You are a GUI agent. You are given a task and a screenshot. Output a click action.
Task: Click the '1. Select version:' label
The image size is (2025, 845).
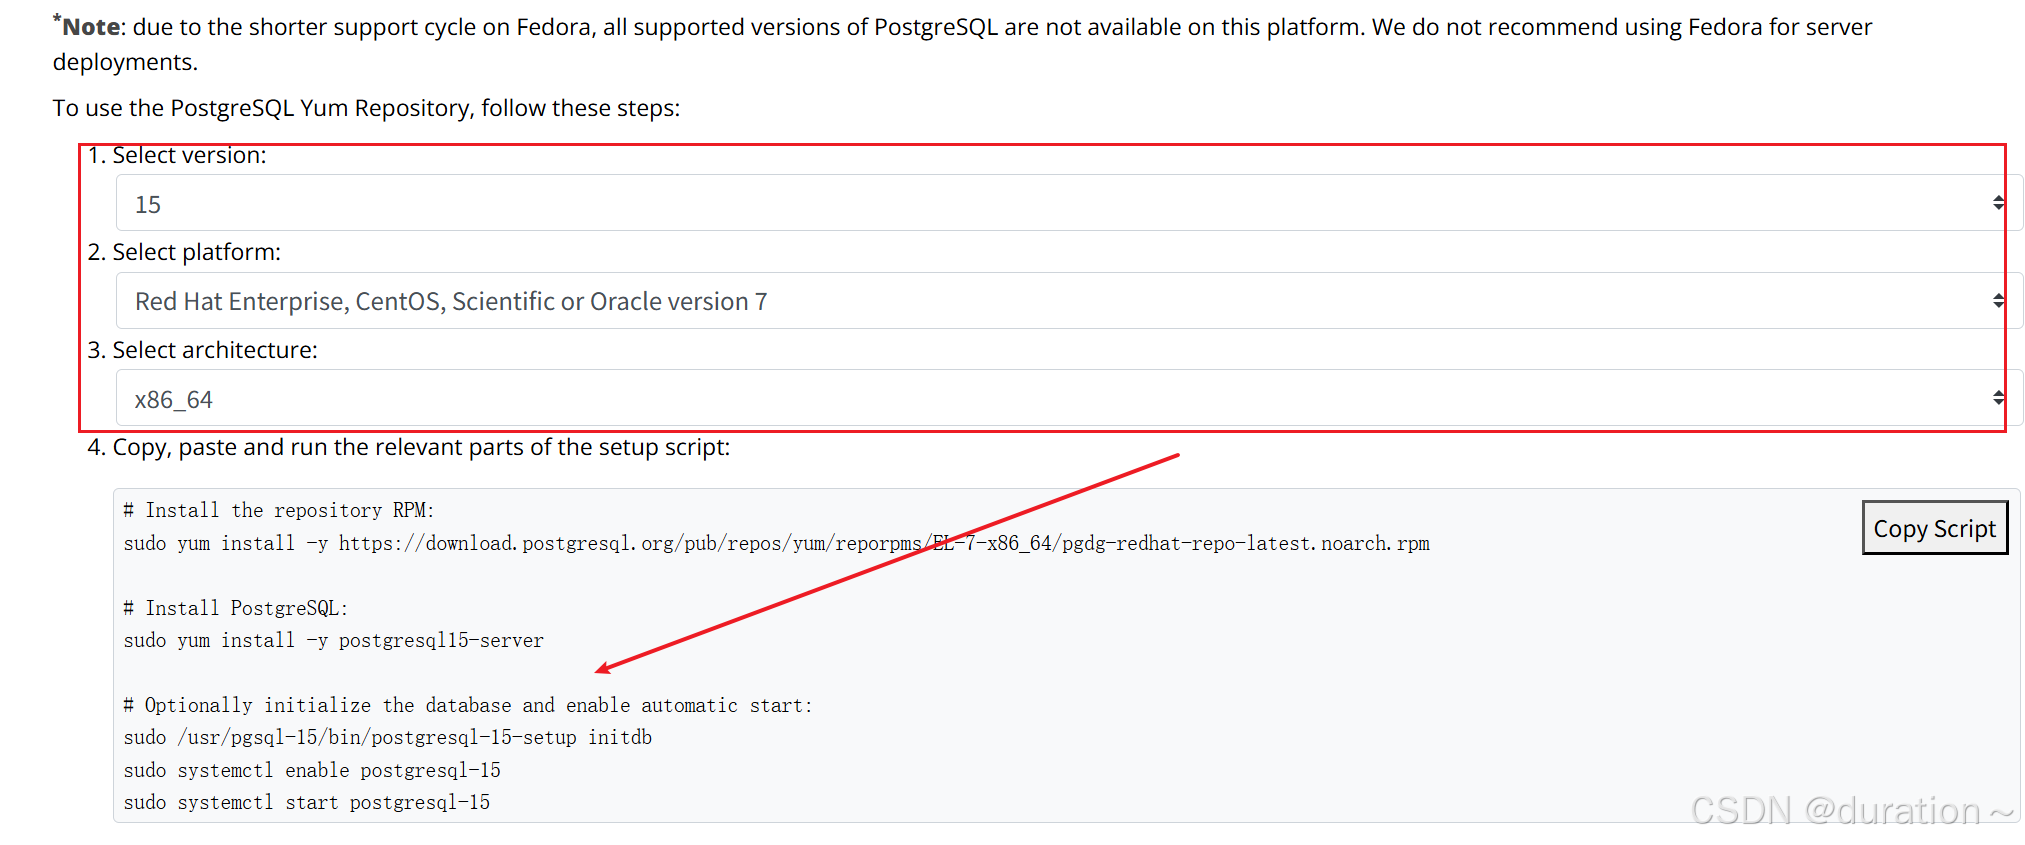click(177, 155)
